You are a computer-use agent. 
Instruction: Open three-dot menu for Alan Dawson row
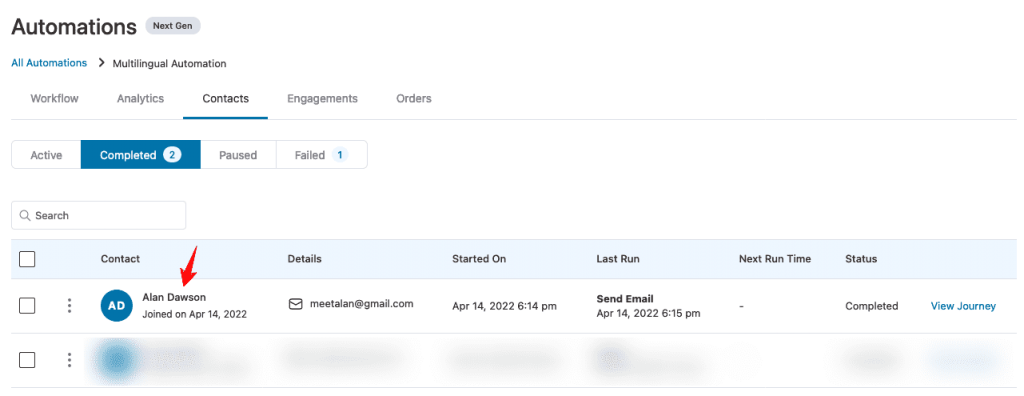pyautogui.click(x=69, y=306)
